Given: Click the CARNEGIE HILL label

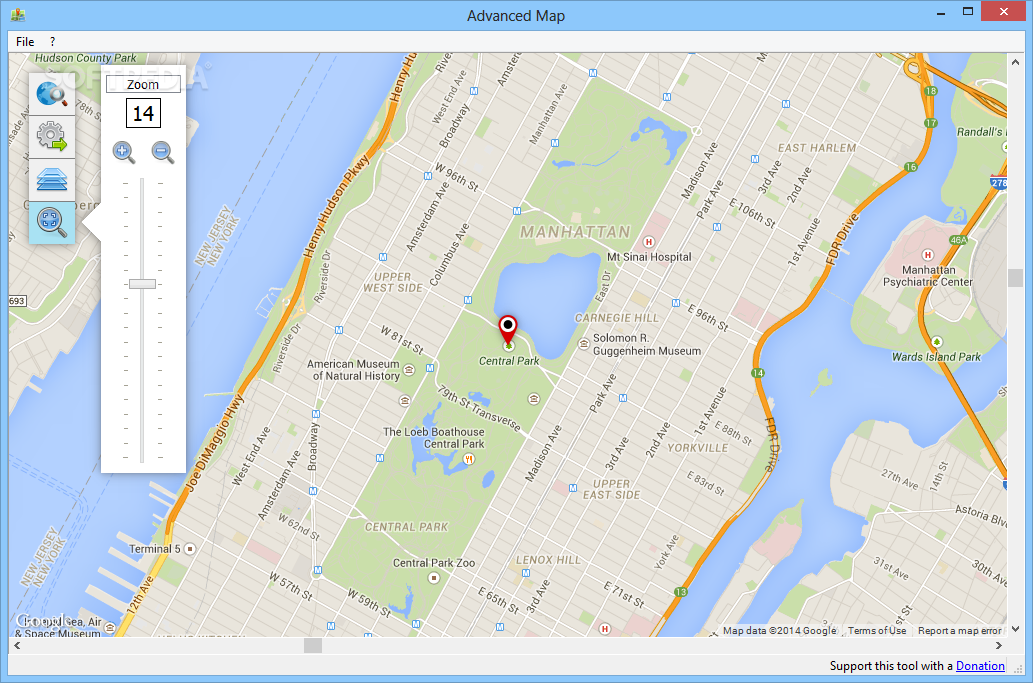Looking at the screenshot, I should click(617, 318).
